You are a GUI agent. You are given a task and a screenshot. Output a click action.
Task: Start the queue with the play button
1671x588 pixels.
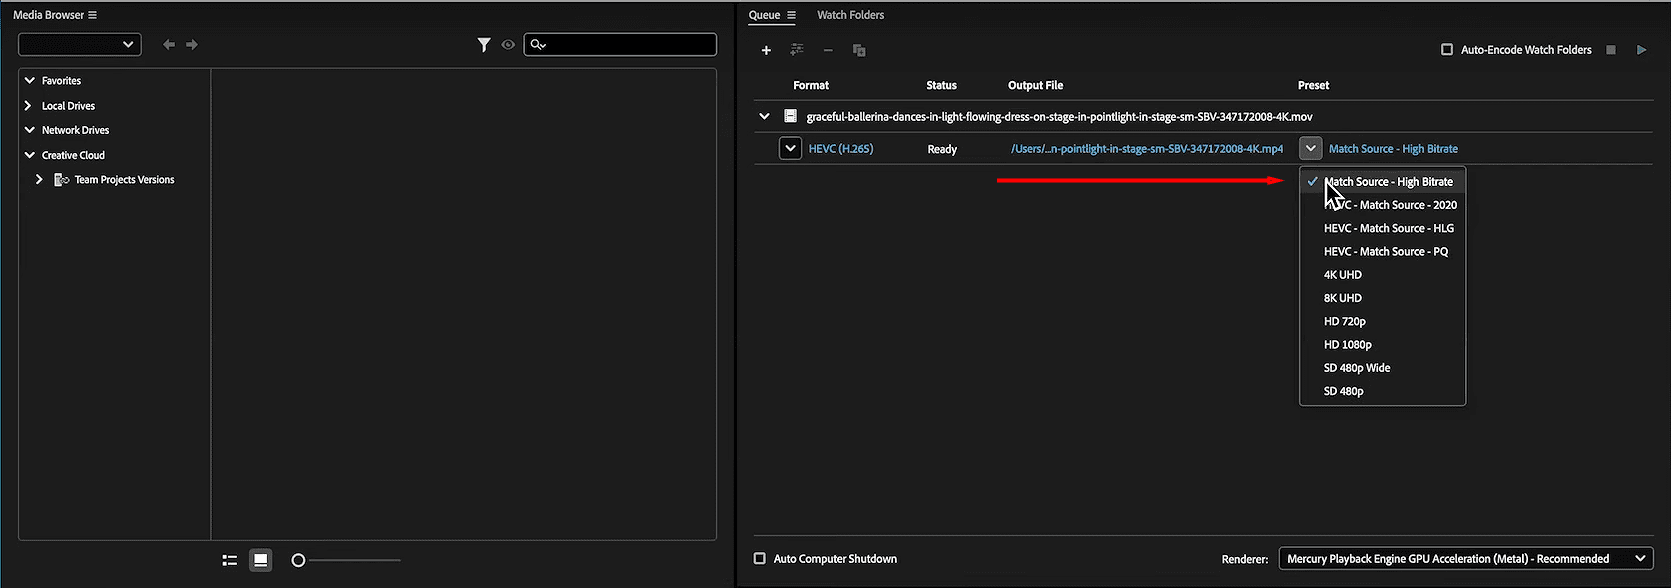(x=1641, y=50)
